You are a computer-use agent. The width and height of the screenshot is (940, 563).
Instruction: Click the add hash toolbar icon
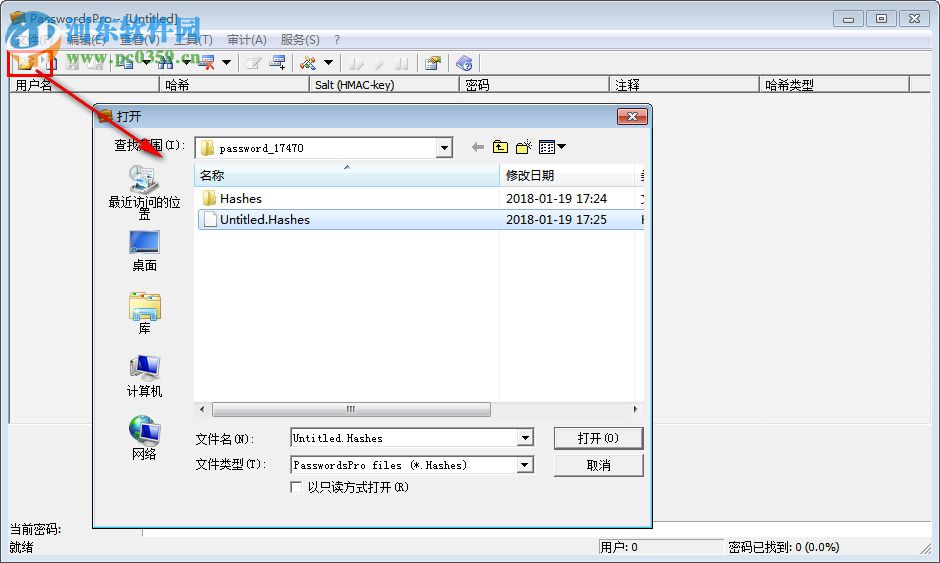pos(277,62)
